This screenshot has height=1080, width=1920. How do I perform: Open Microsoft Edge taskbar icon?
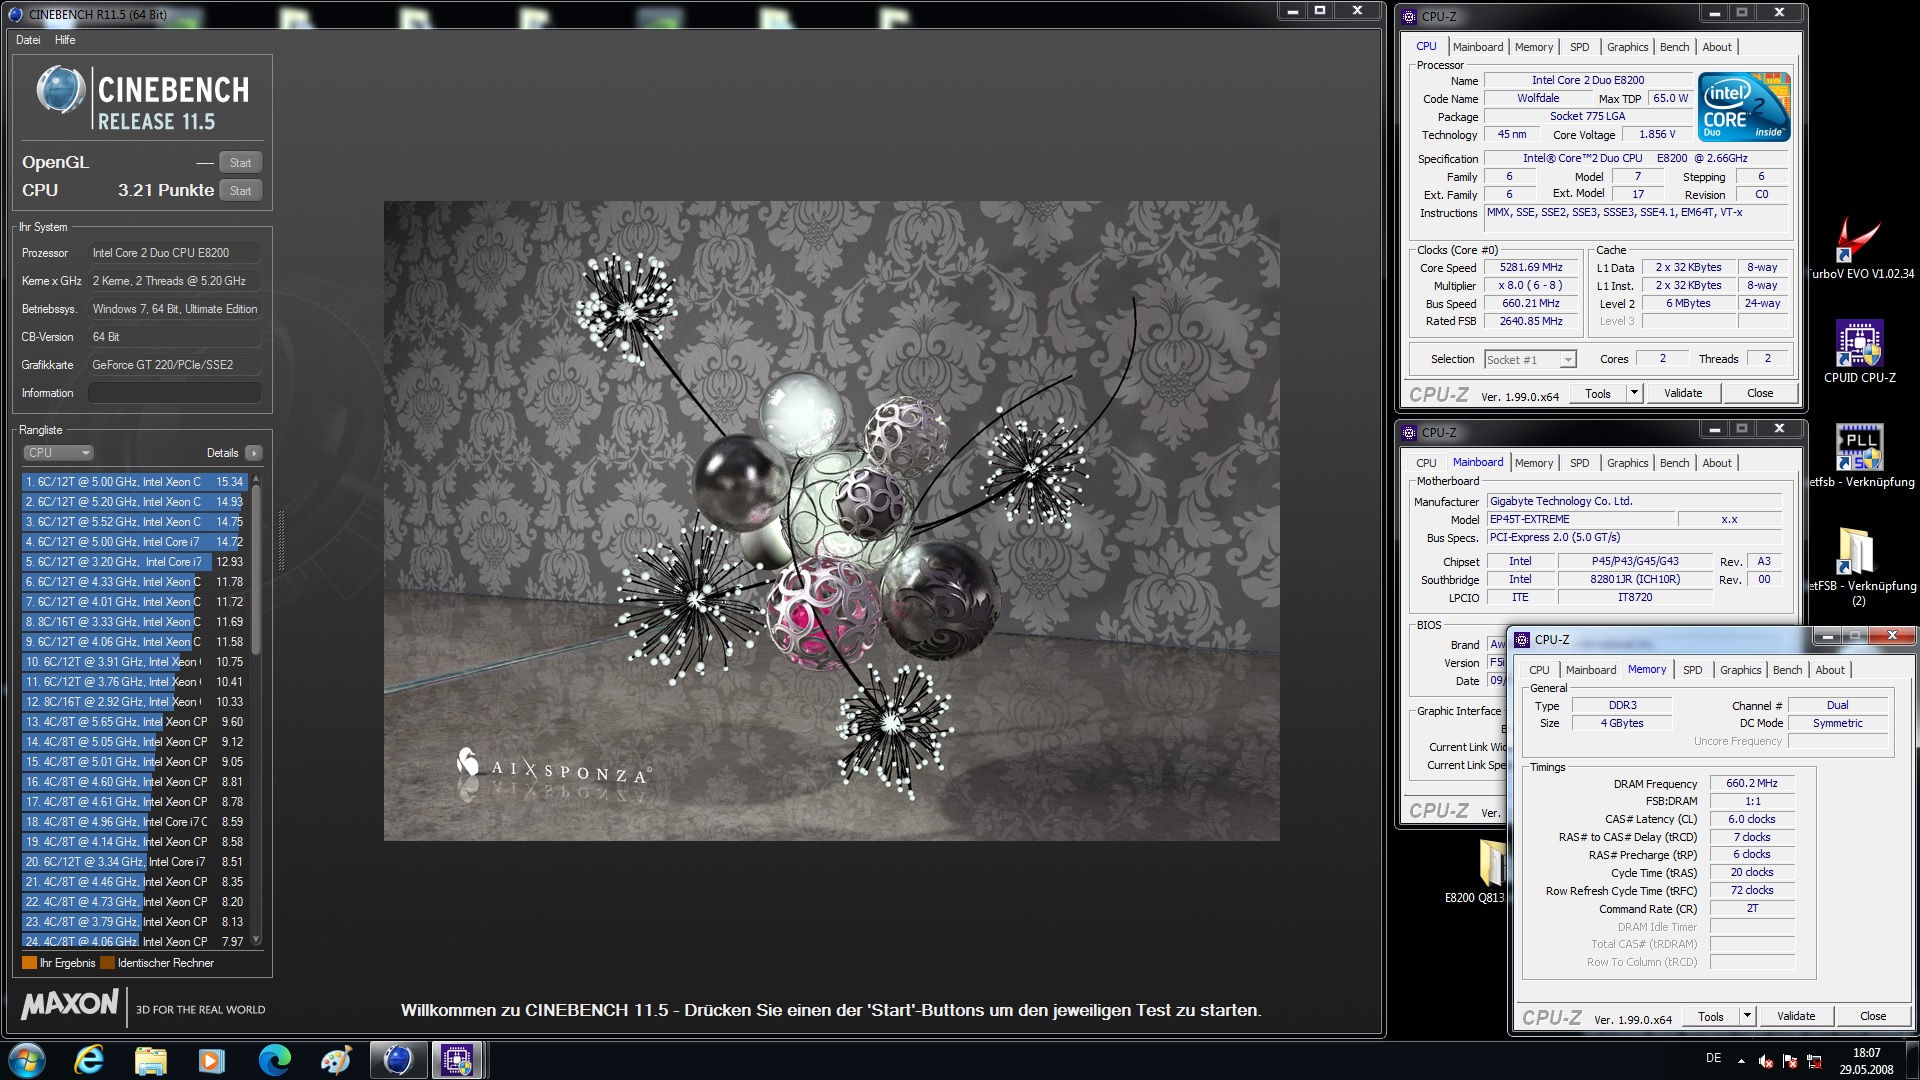click(274, 1060)
